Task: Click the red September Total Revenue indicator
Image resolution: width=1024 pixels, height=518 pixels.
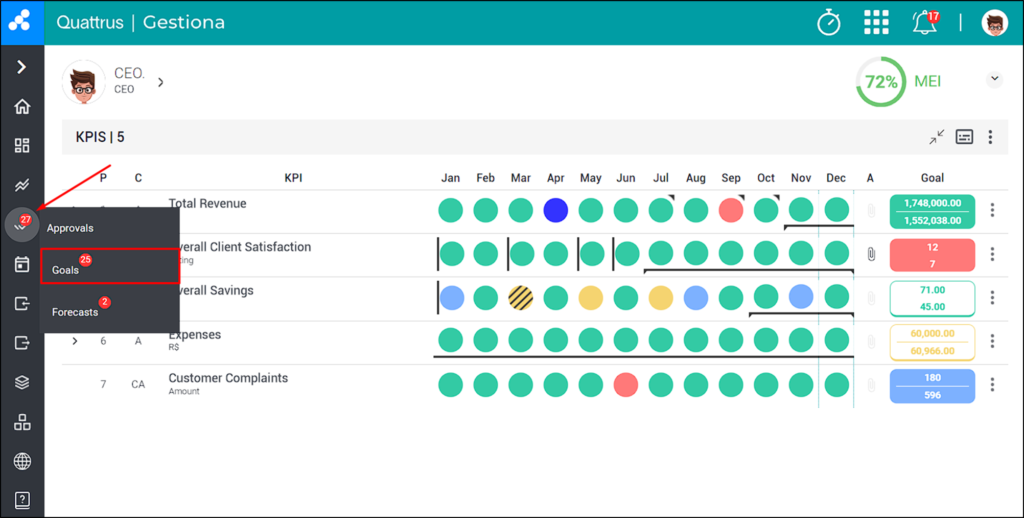Action: [731, 210]
